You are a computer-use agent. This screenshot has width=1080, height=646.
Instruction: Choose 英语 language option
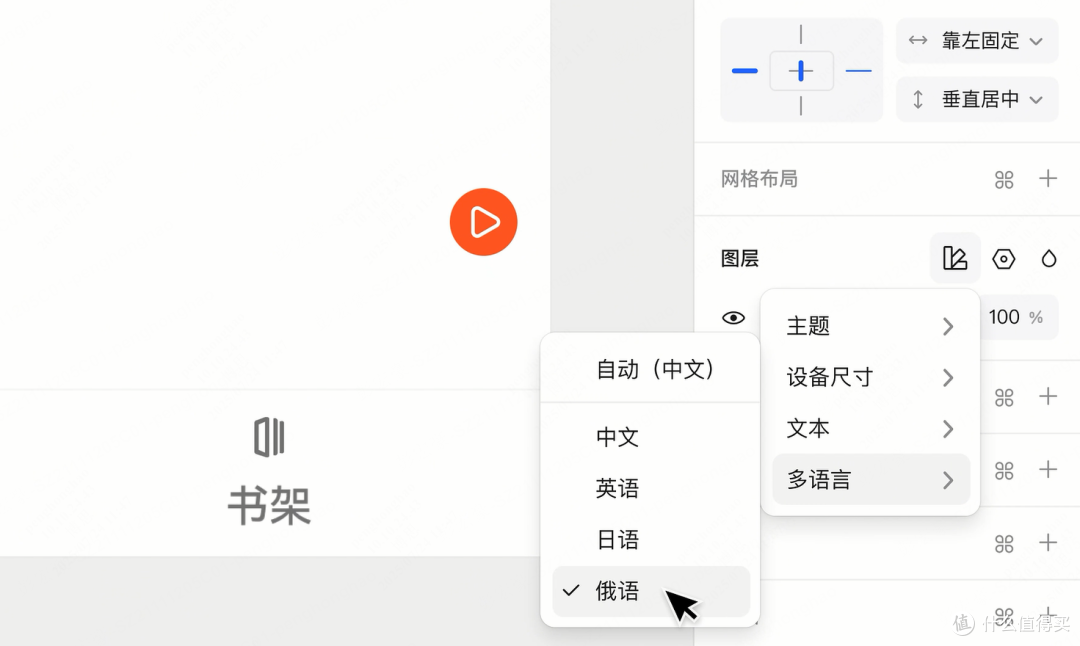click(651, 488)
